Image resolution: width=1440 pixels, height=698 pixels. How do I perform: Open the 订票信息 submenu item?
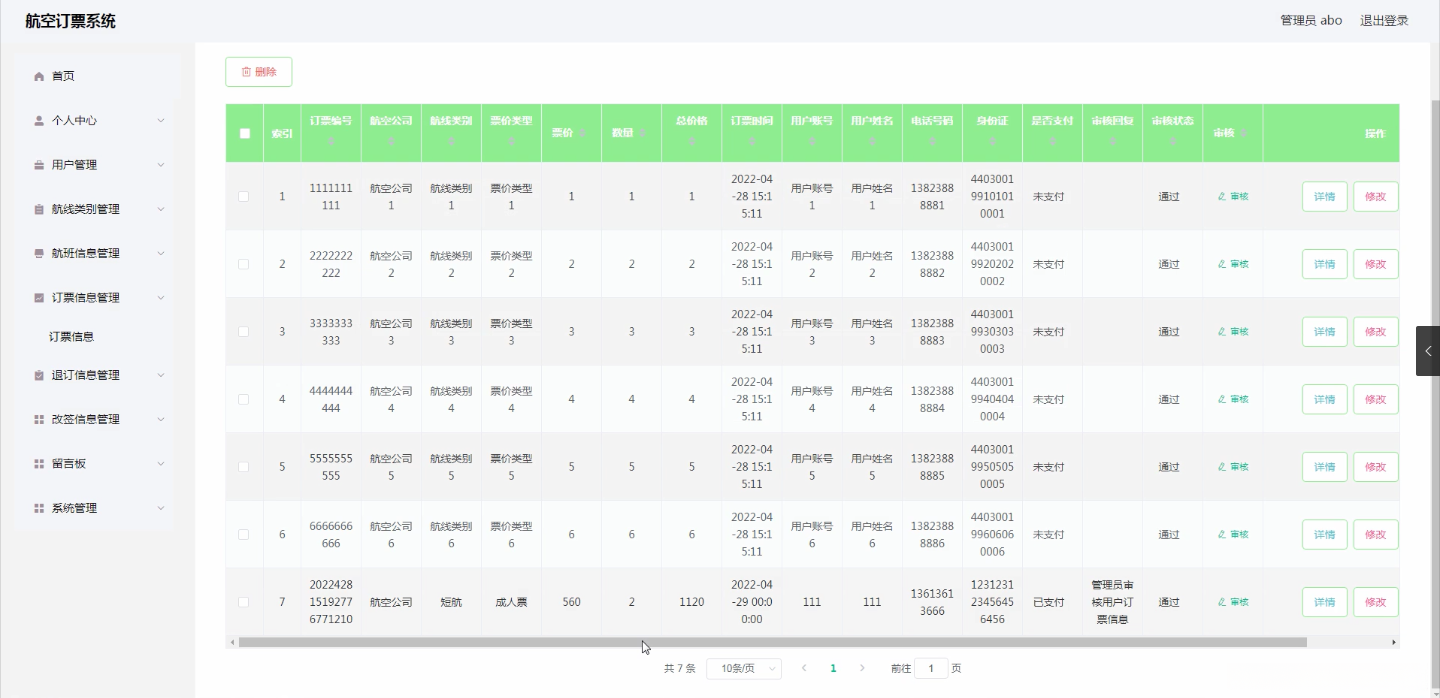click(x=72, y=337)
